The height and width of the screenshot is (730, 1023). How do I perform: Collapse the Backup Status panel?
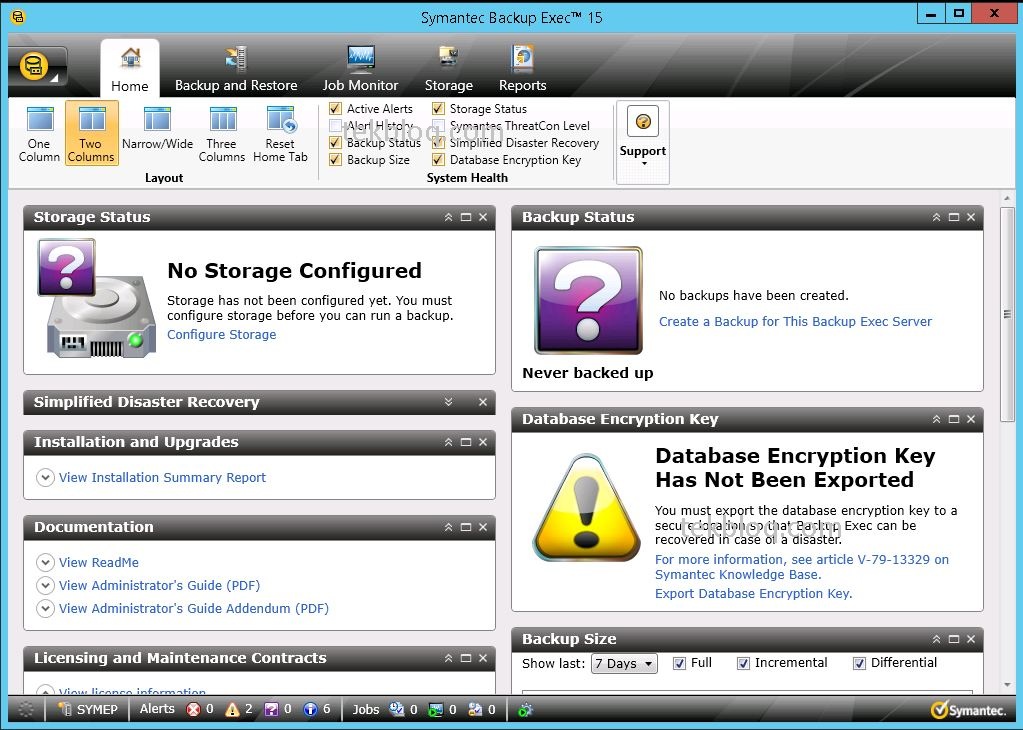click(936, 217)
